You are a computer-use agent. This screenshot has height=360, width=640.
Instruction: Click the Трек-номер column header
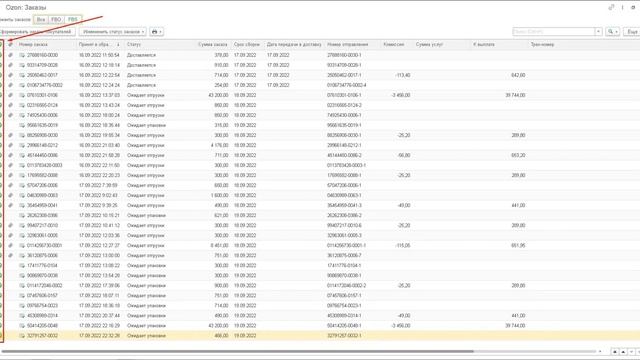[x=542, y=44]
